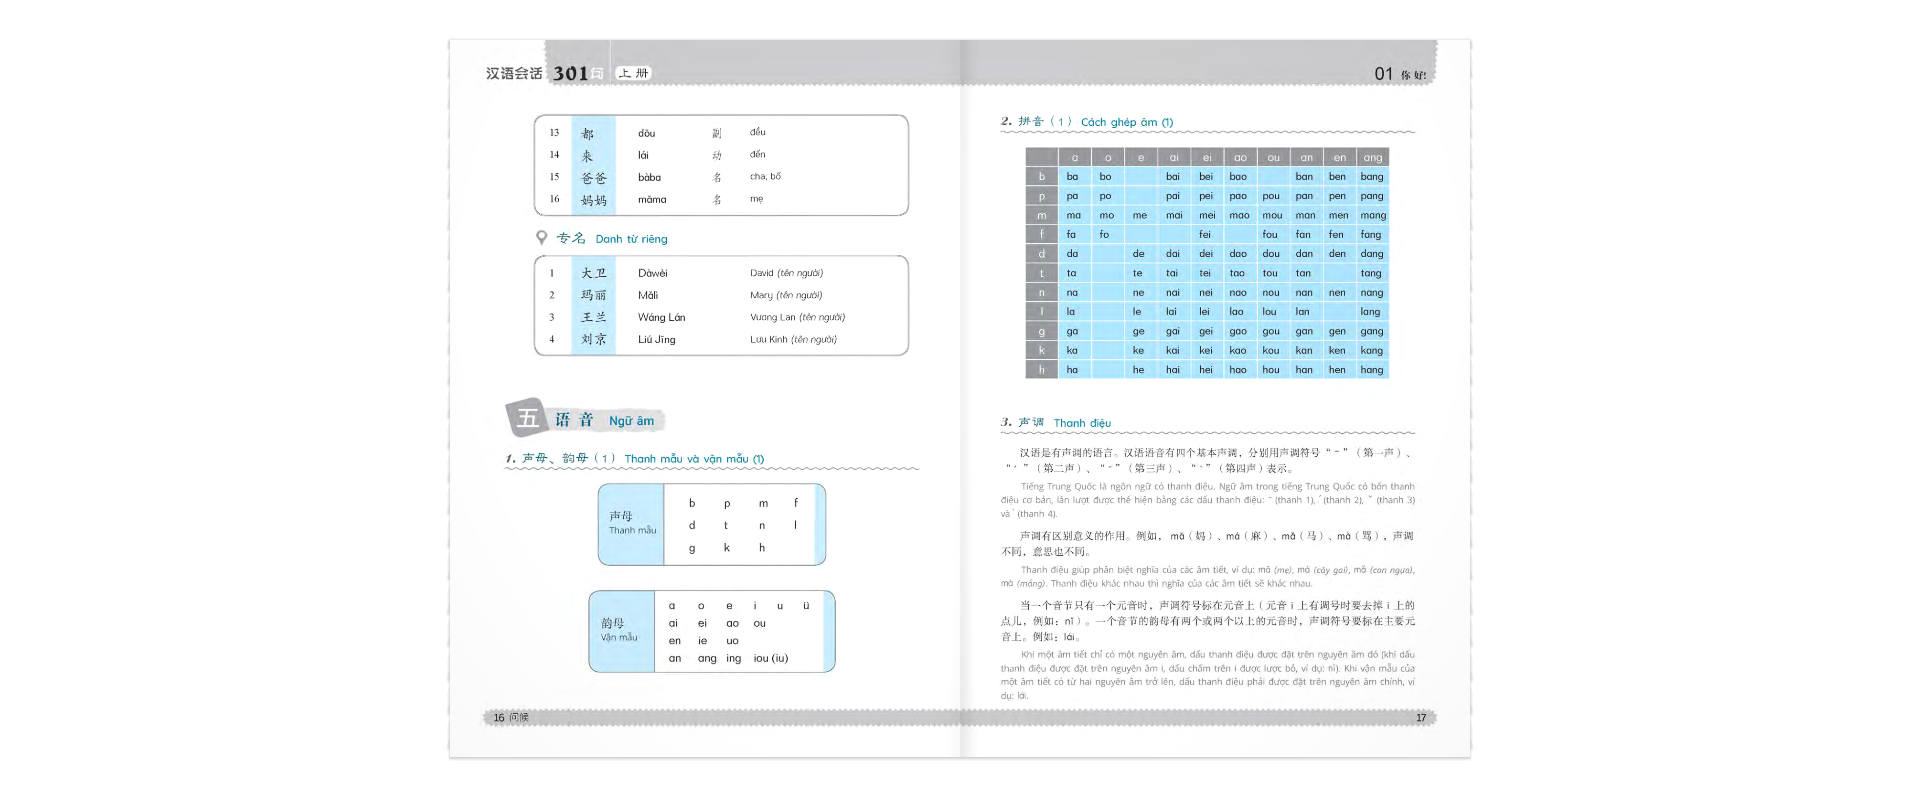
Task: Click the word 爸爸 in vocabulary row 15
Action: click(594, 178)
